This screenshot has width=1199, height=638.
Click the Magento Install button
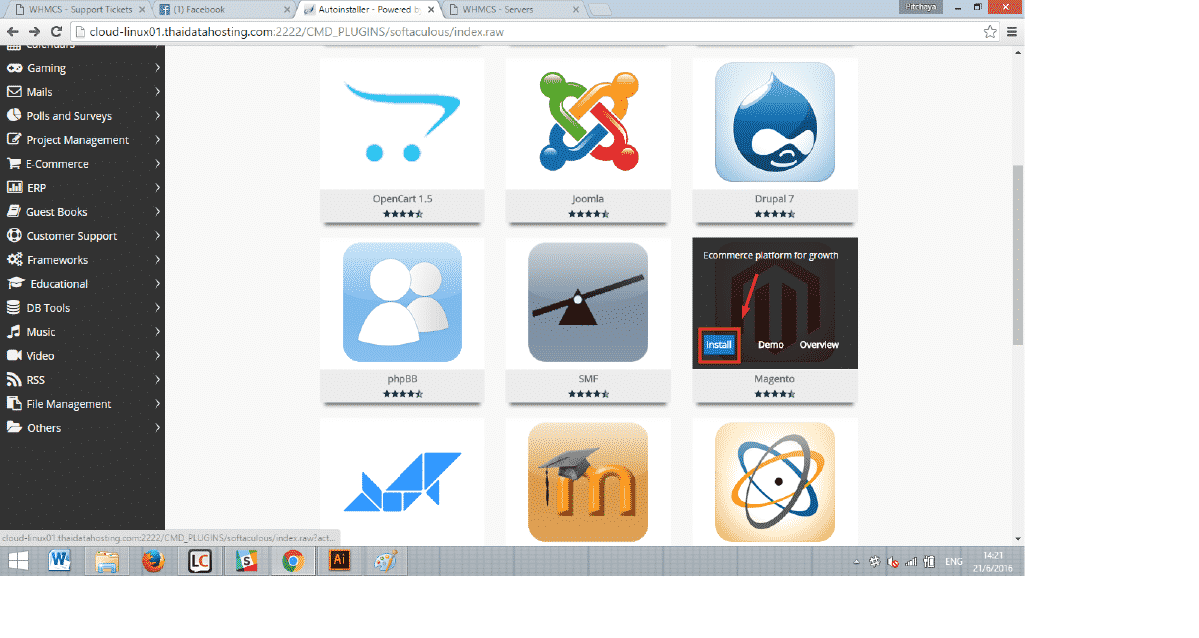point(719,345)
